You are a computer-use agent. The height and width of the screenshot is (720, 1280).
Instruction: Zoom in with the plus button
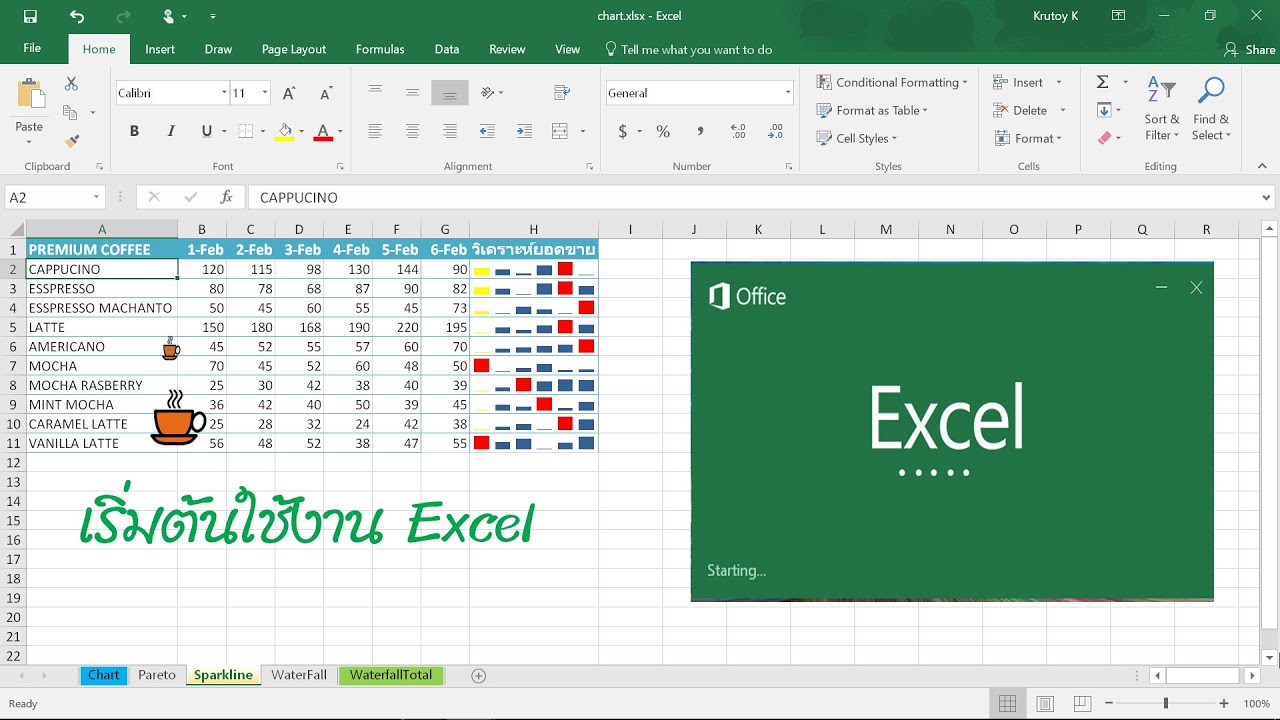(1224, 704)
